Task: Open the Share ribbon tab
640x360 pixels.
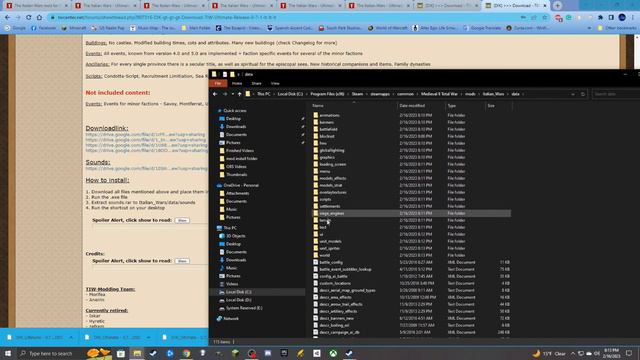Action: point(256,83)
